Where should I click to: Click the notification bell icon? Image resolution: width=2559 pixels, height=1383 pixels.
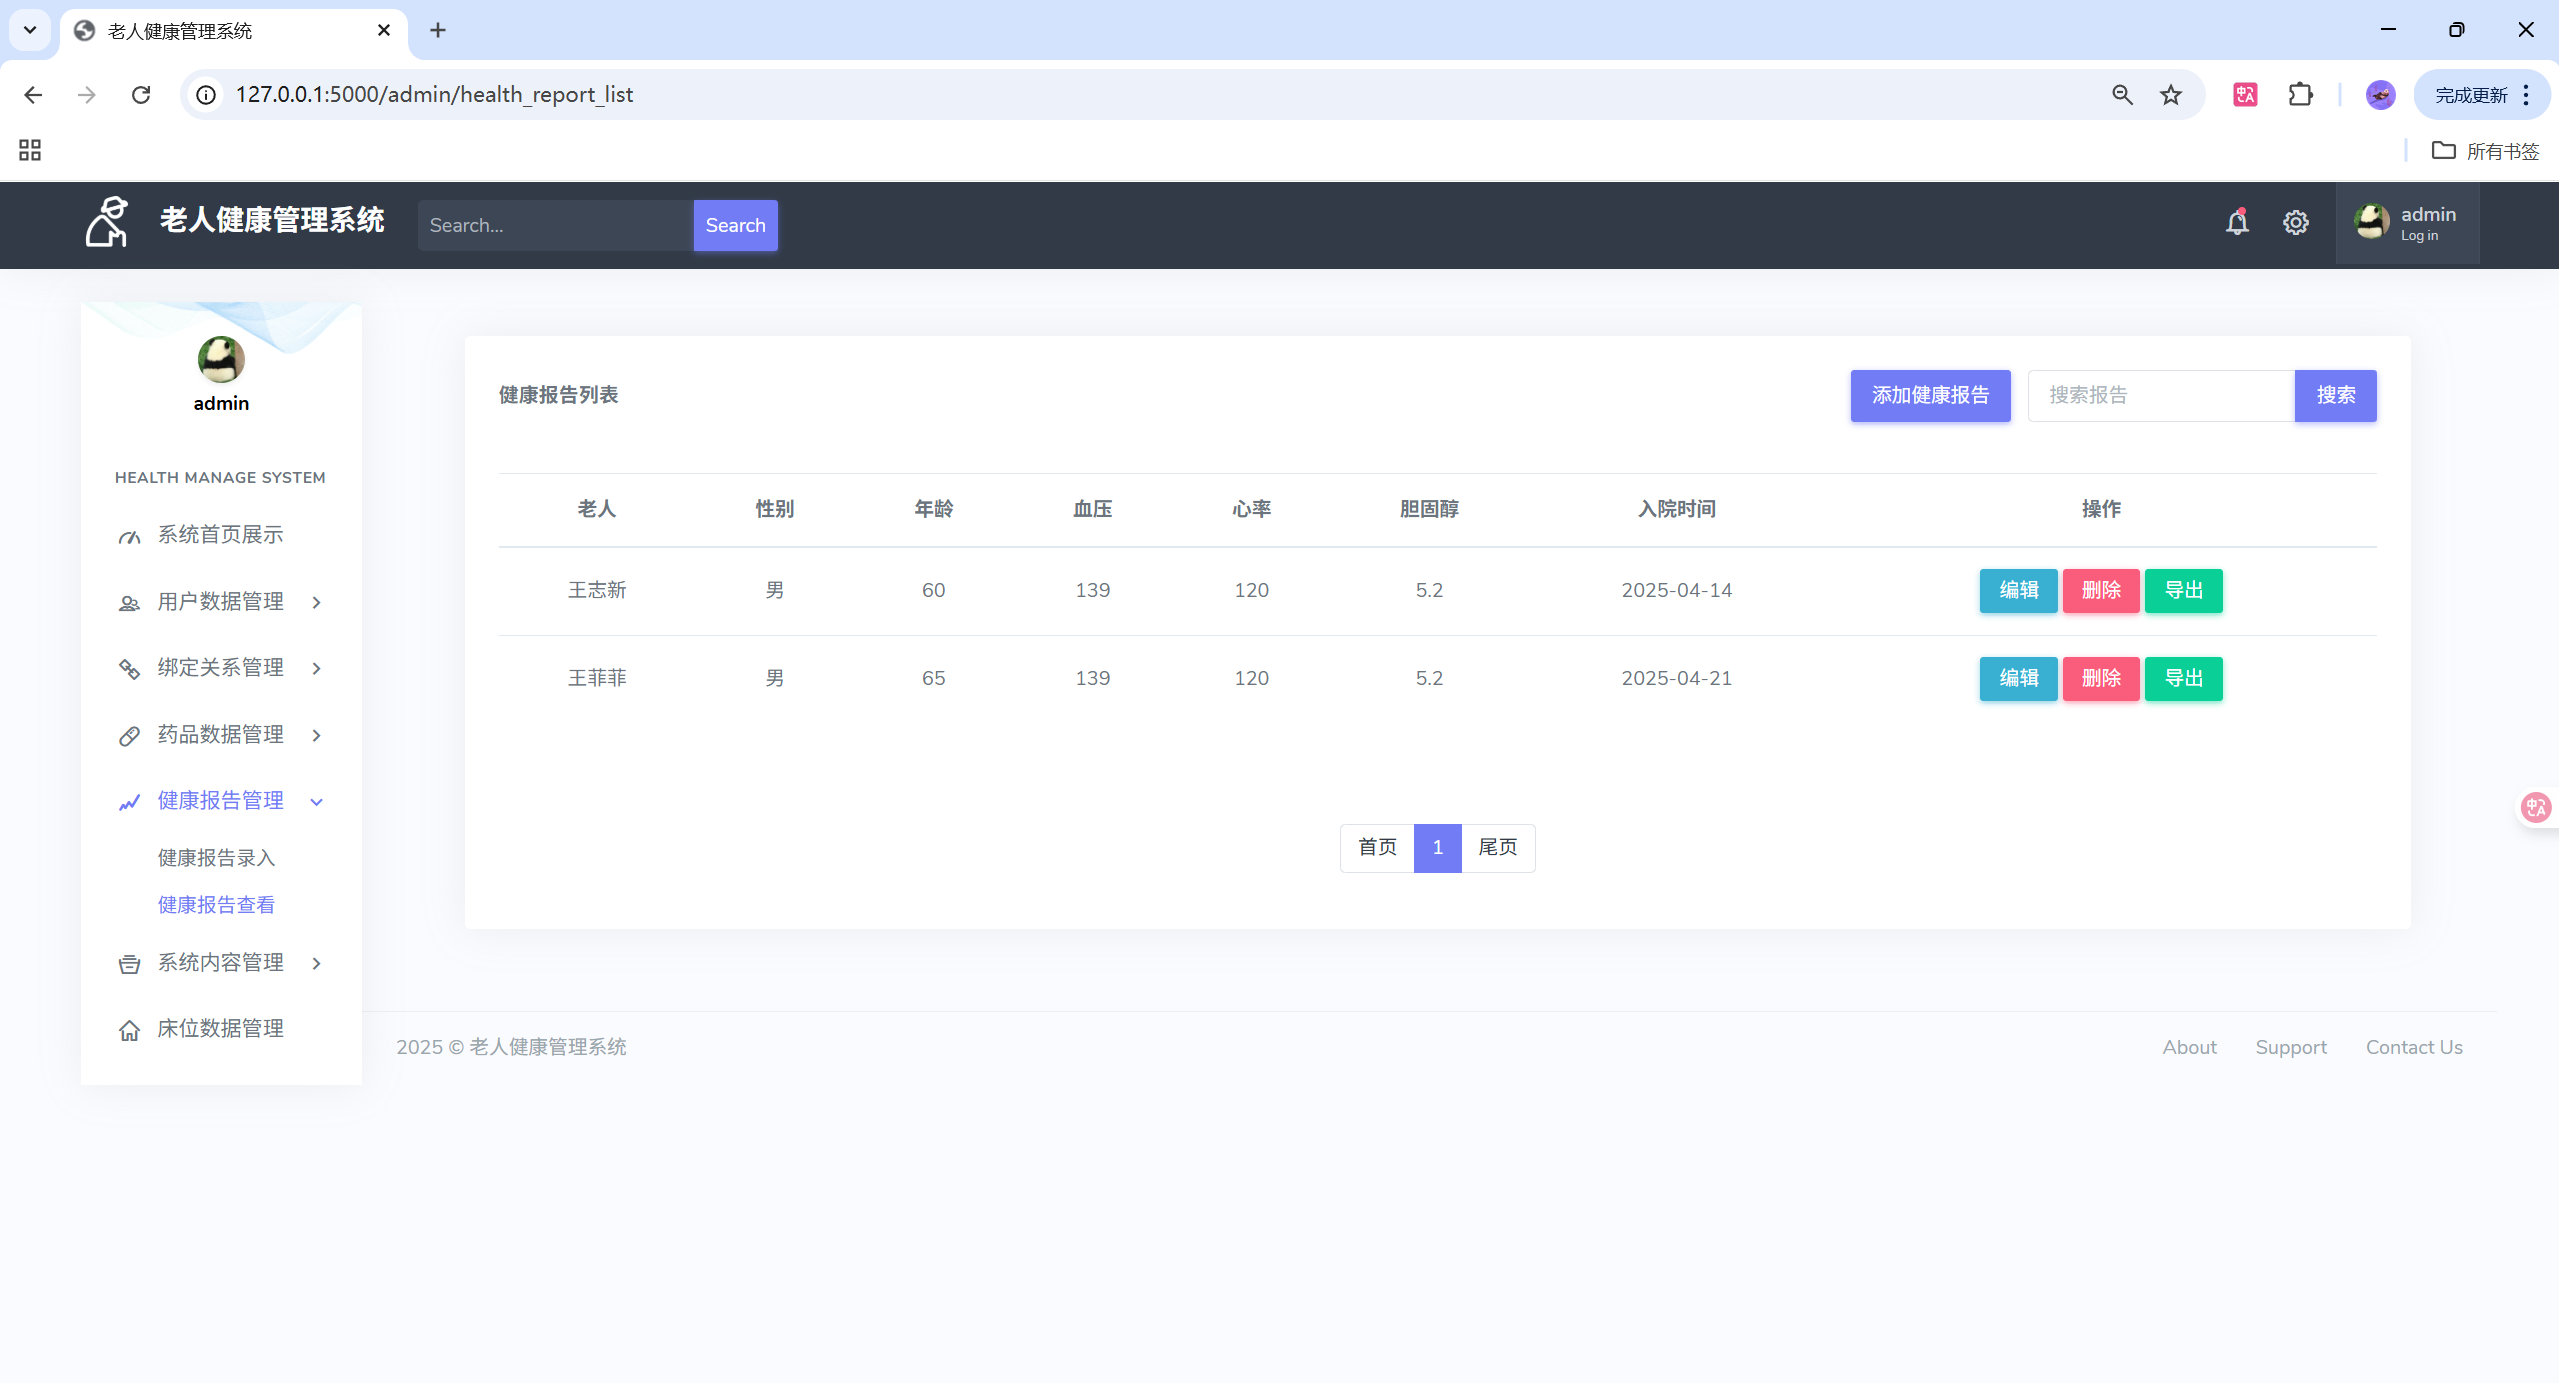2237,222
